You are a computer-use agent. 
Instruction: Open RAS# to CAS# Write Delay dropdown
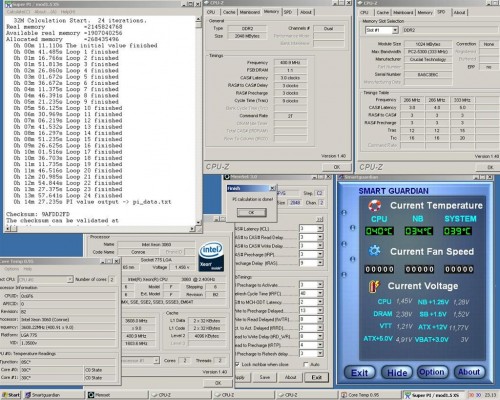coord(320,246)
